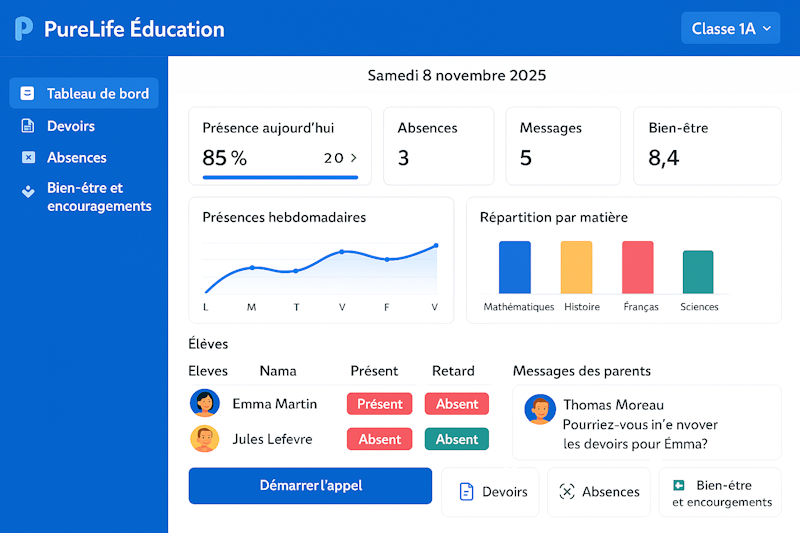Click the Absences icon in sidebar

(x=28, y=158)
